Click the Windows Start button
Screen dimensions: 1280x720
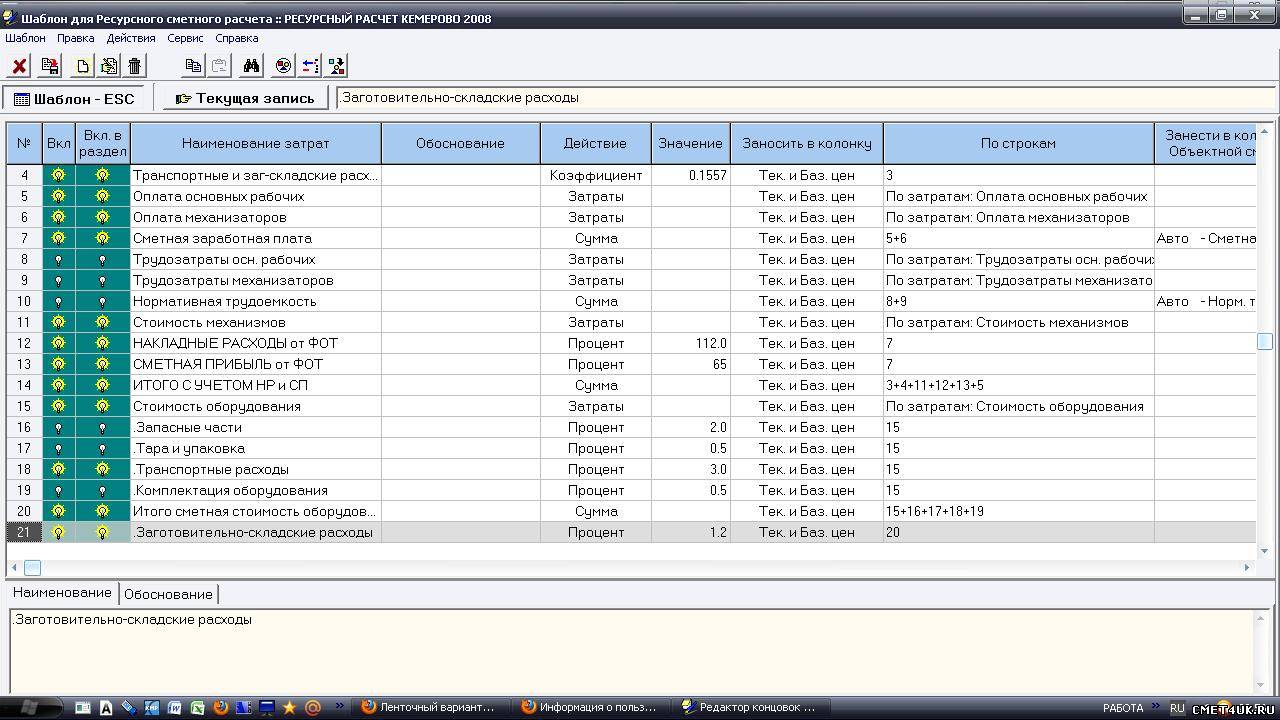[x=29, y=707]
